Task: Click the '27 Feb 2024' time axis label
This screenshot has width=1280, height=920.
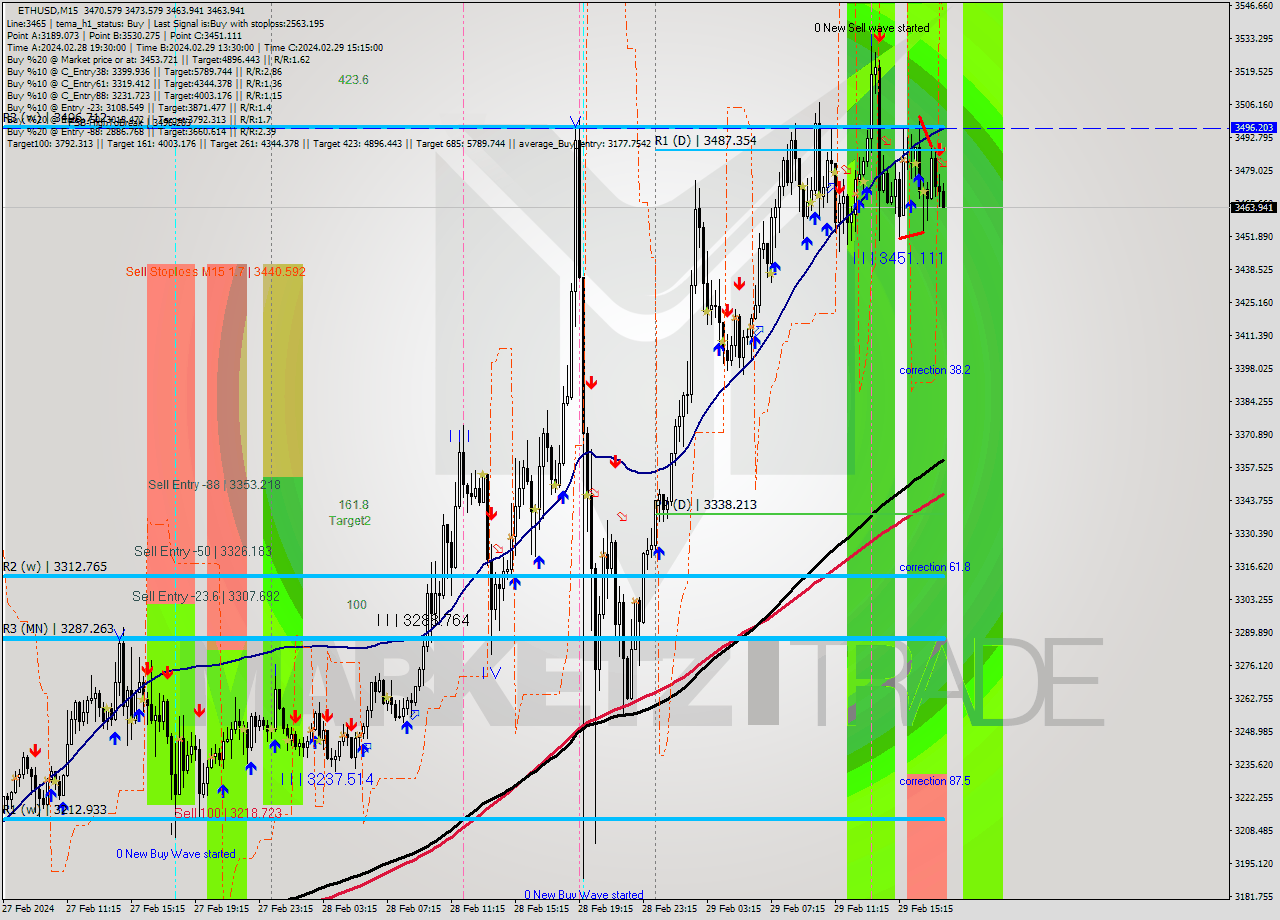Action: coord(30,909)
